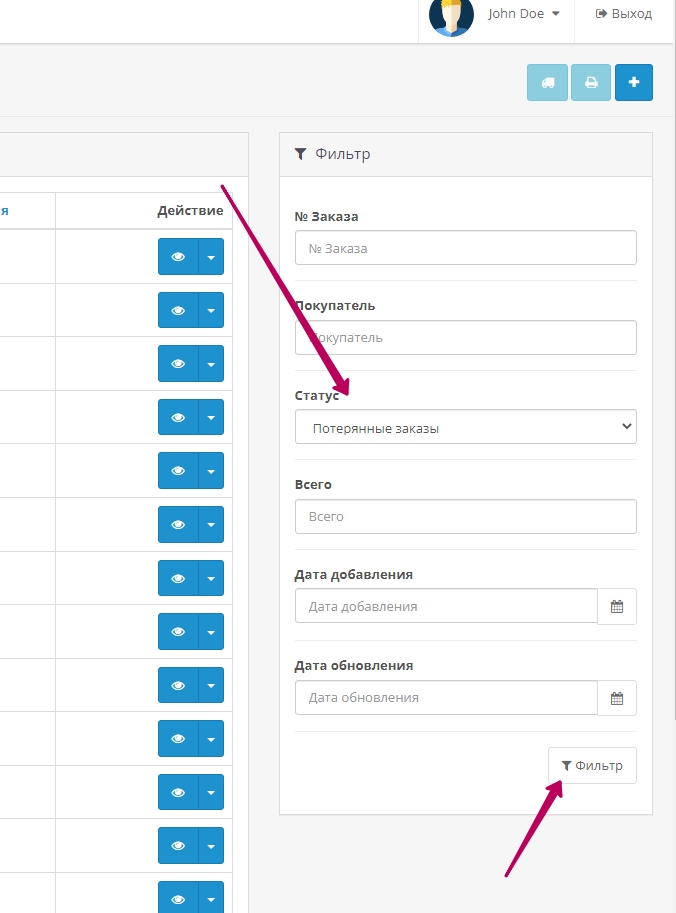Click the Дата добавления text field
Viewport: 676px width, 913px height.
[446, 606]
